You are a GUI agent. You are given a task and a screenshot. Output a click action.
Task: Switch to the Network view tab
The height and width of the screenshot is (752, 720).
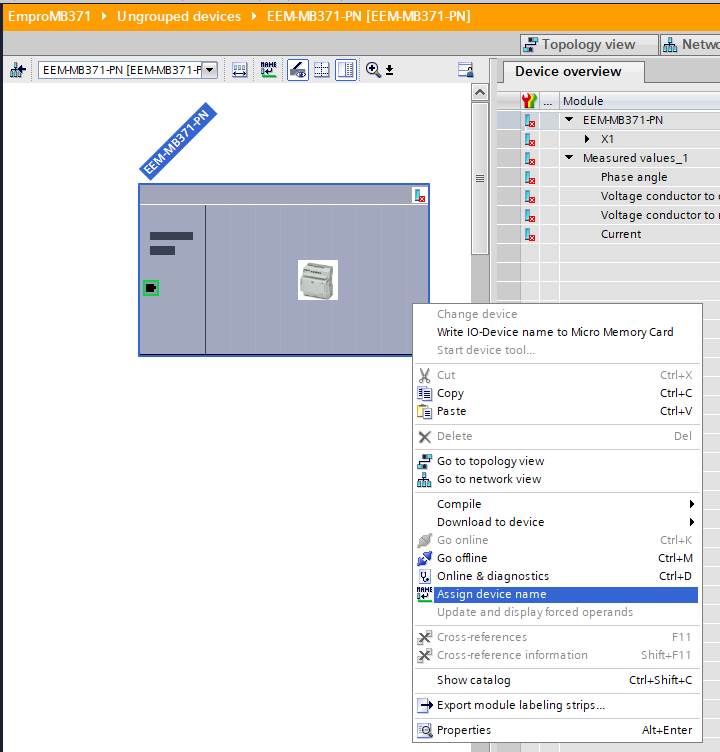click(x=690, y=45)
